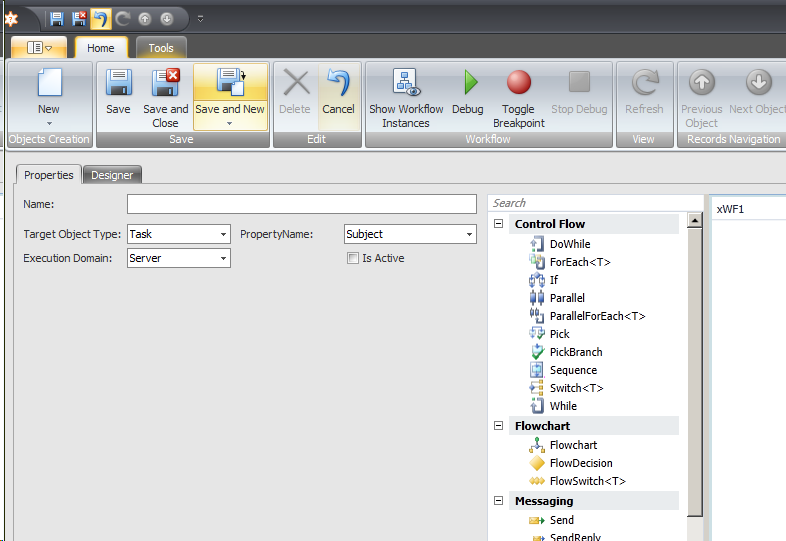The height and width of the screenshot is (541, 786).
Task: Open Show Workflow Instances
Action: click(x=405, y=84)
